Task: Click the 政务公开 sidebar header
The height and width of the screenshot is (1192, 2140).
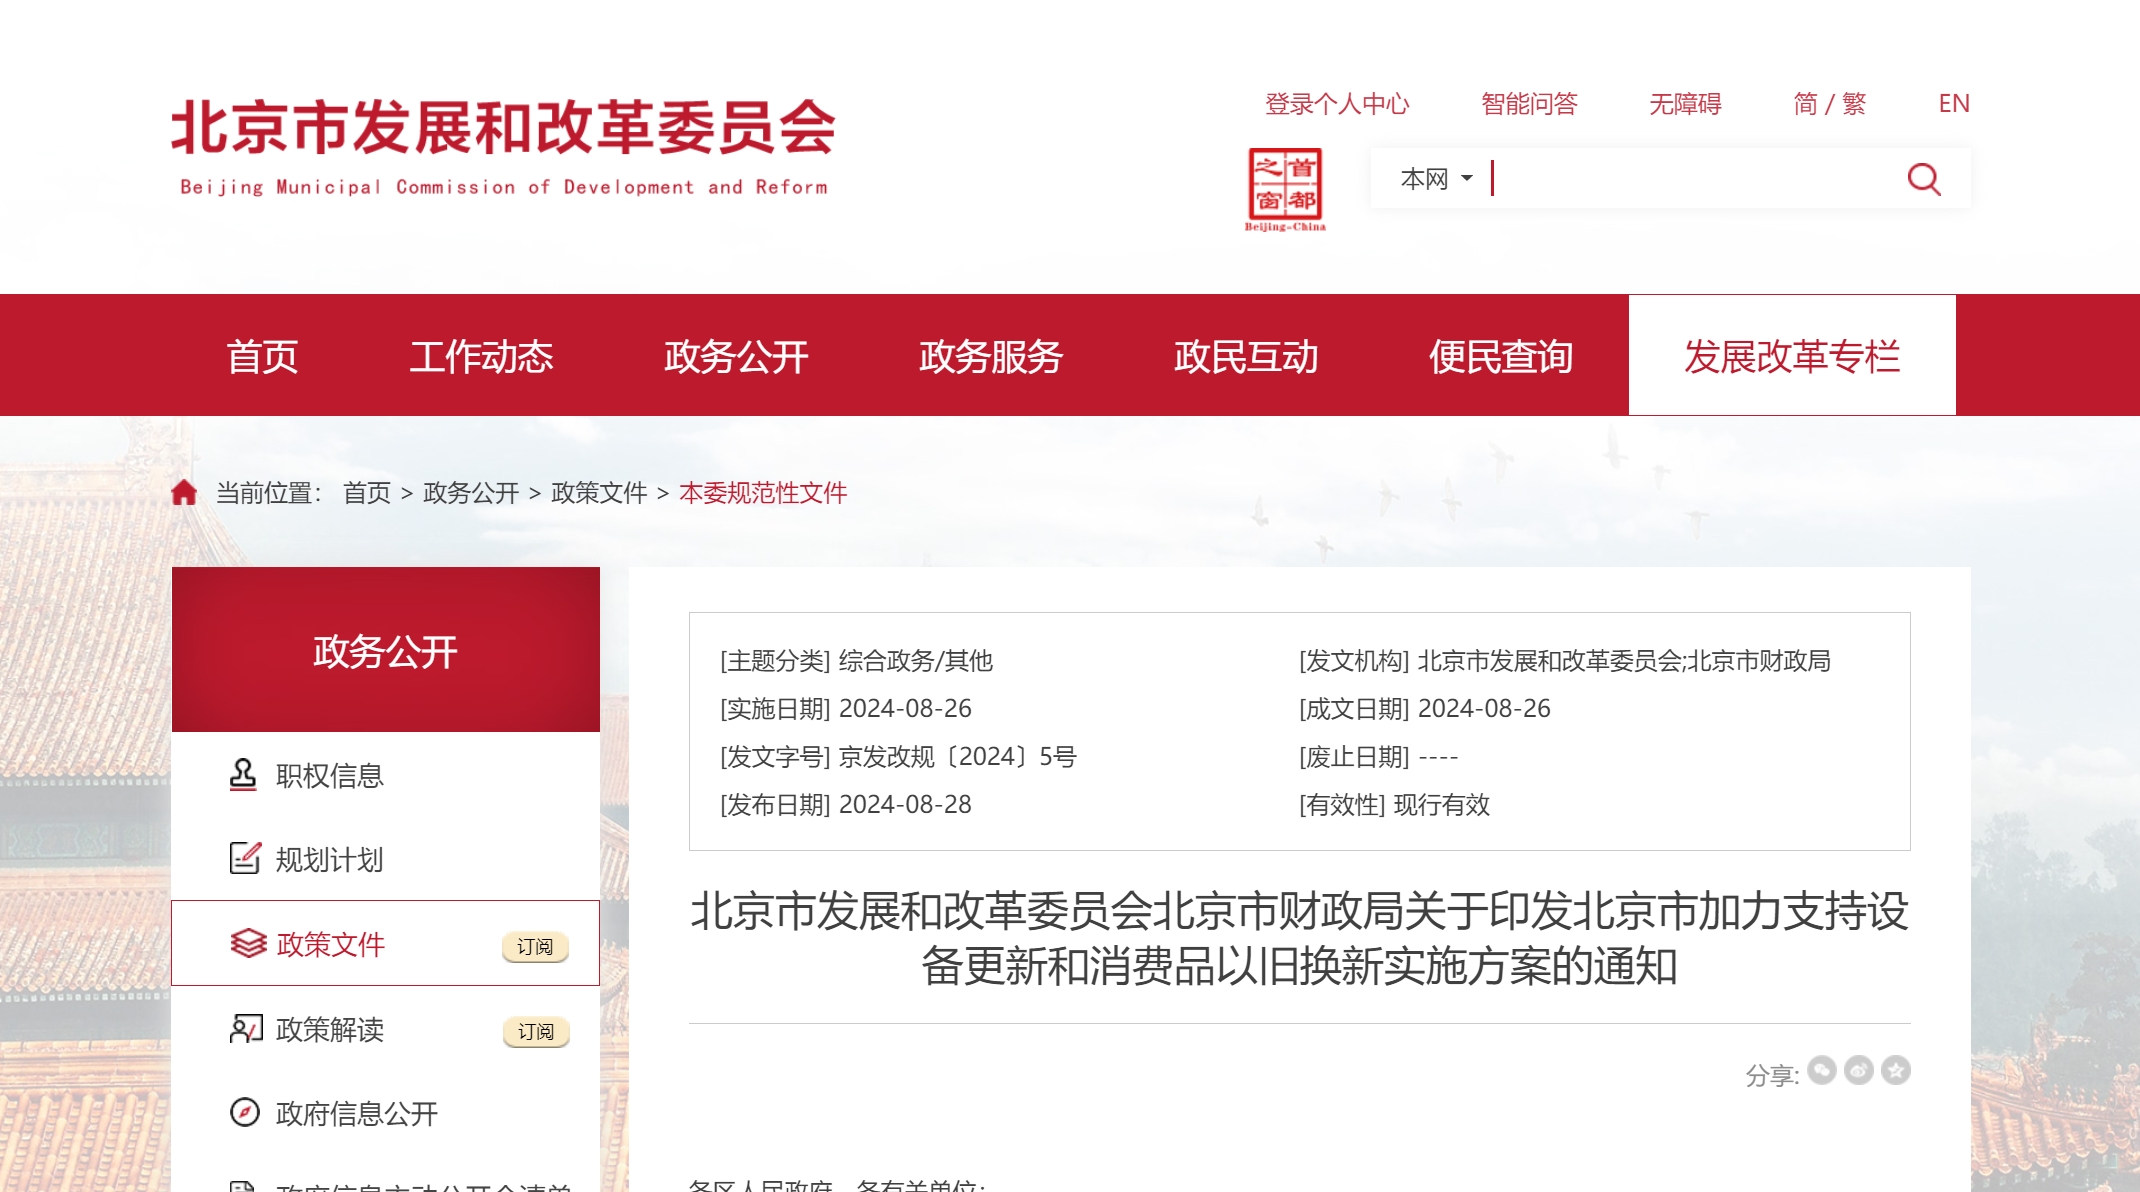Action: (x=386, y=650)
